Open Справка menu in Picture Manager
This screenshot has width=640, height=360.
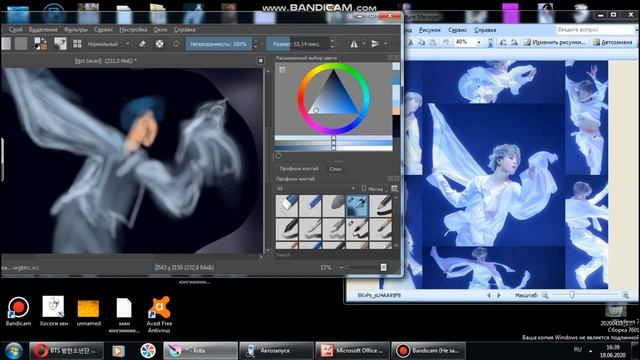click(485, 30)
